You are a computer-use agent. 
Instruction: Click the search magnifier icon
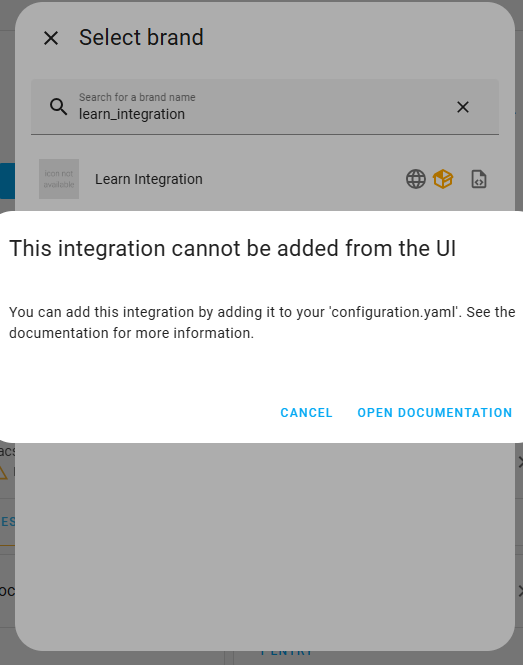click(x=59, y=107)
